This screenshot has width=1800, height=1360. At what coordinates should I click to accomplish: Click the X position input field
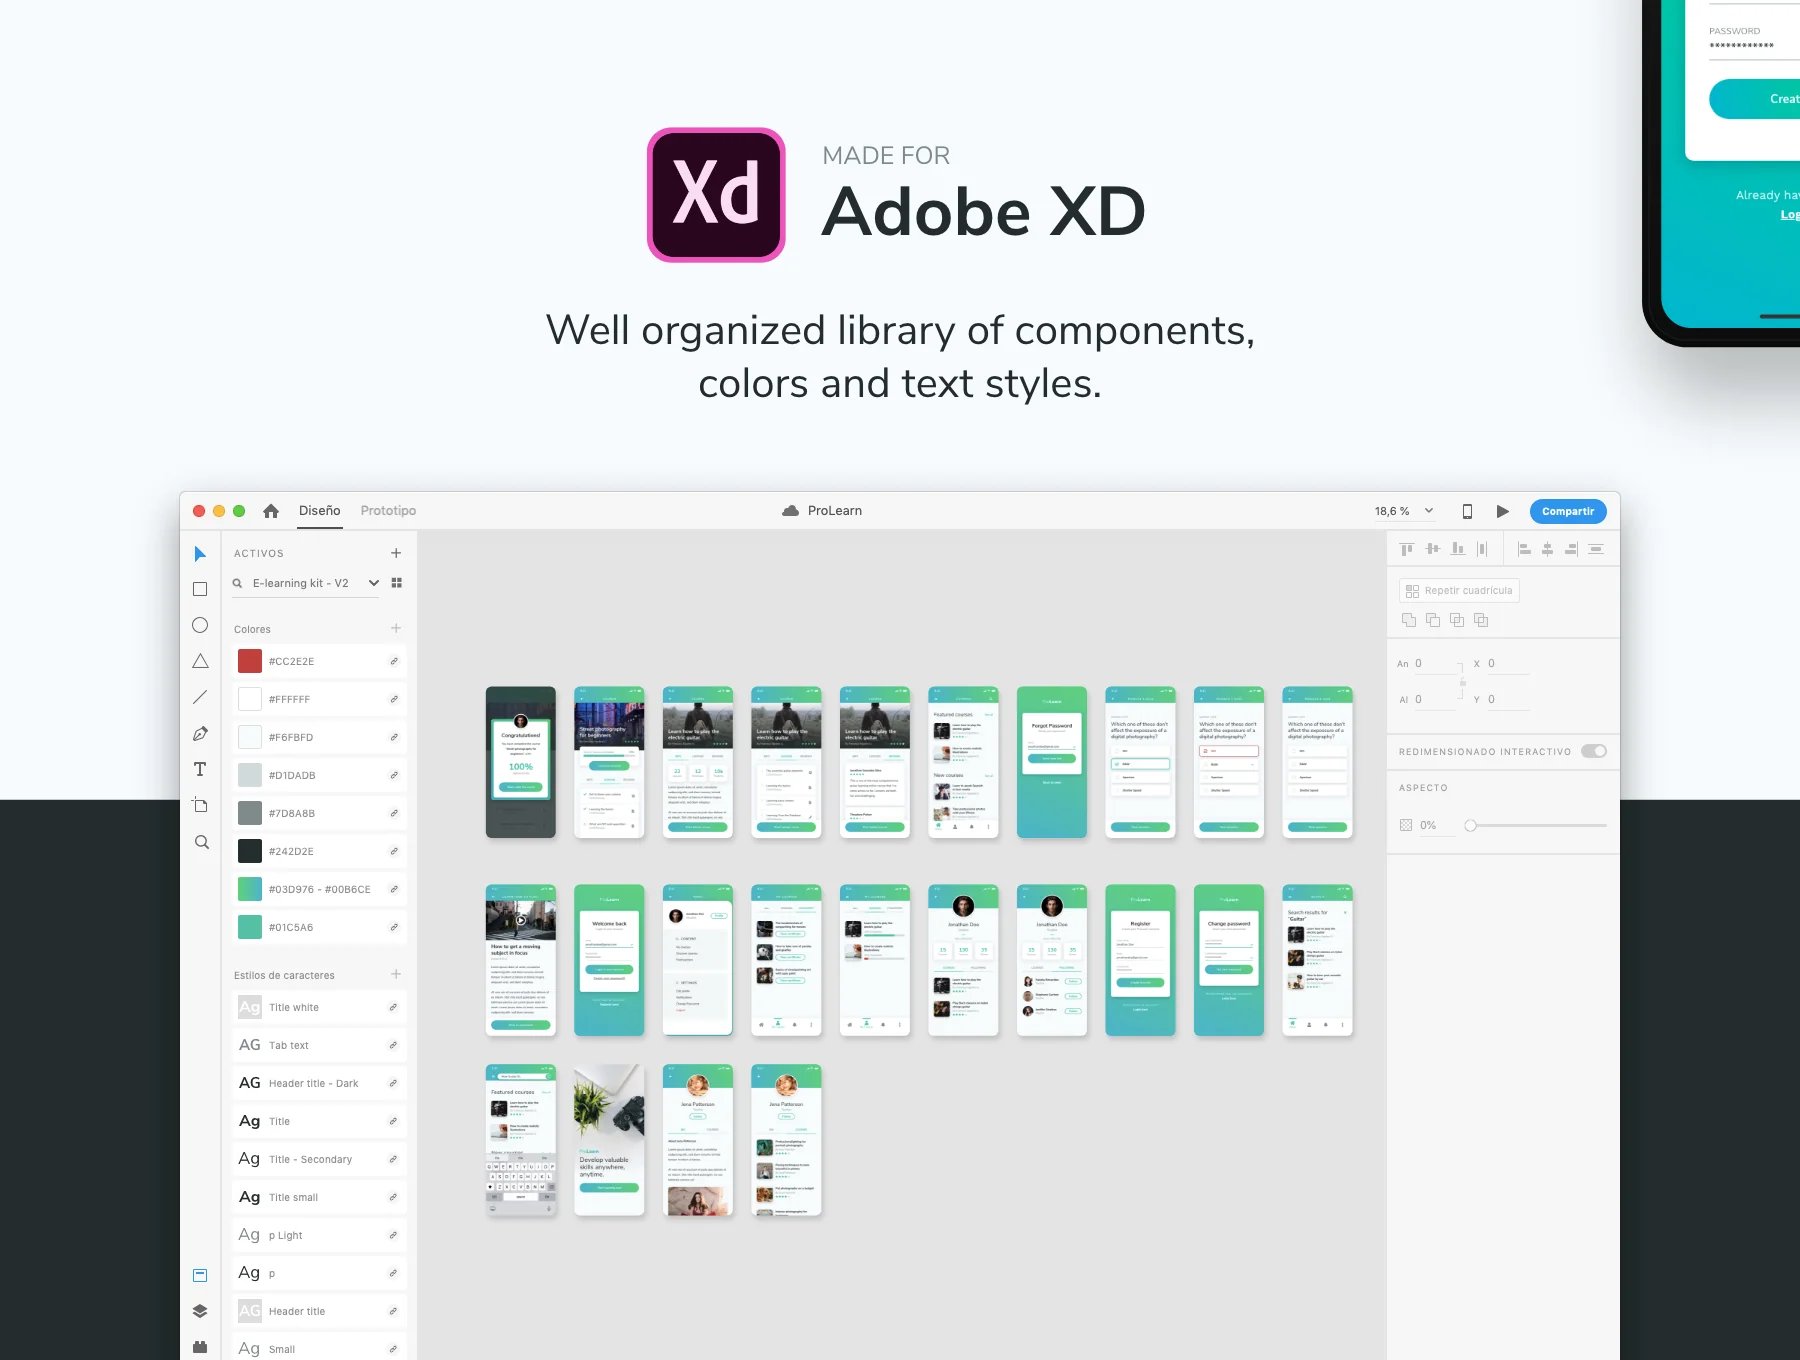tap(1508, 664)
